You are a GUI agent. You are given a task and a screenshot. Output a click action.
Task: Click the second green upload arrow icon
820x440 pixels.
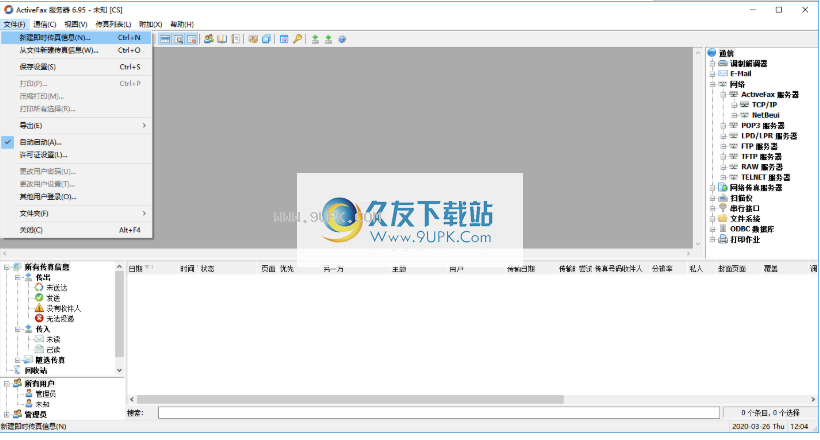[x=328, y=39]
